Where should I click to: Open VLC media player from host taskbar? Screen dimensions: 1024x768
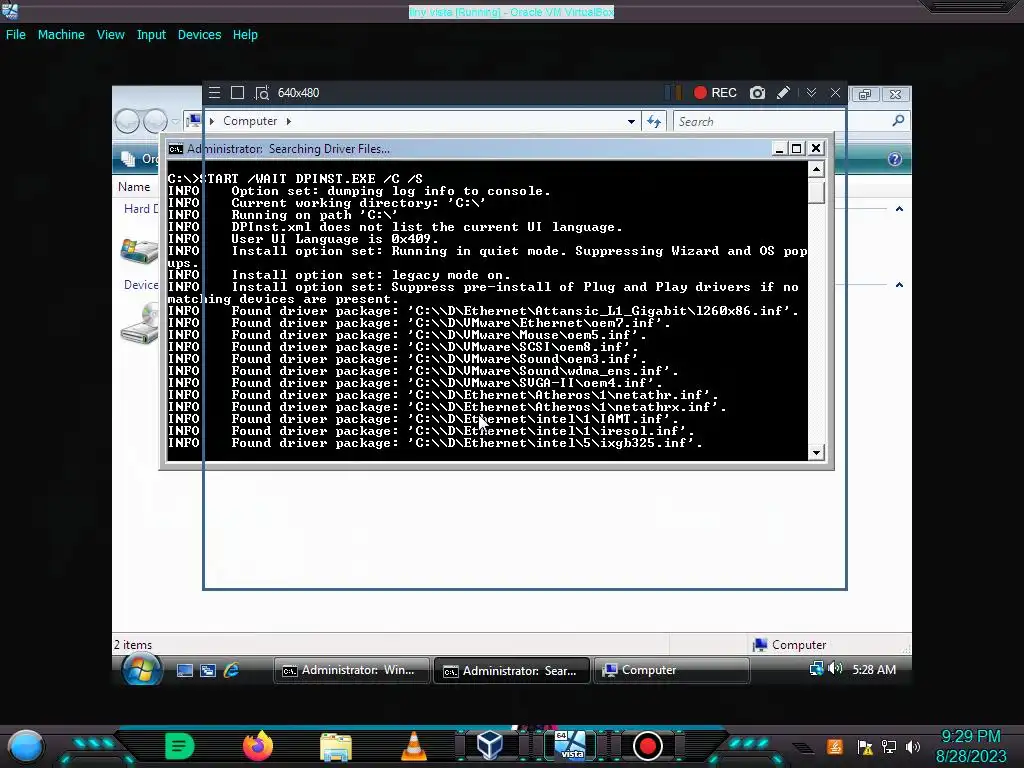pos(413,746)
